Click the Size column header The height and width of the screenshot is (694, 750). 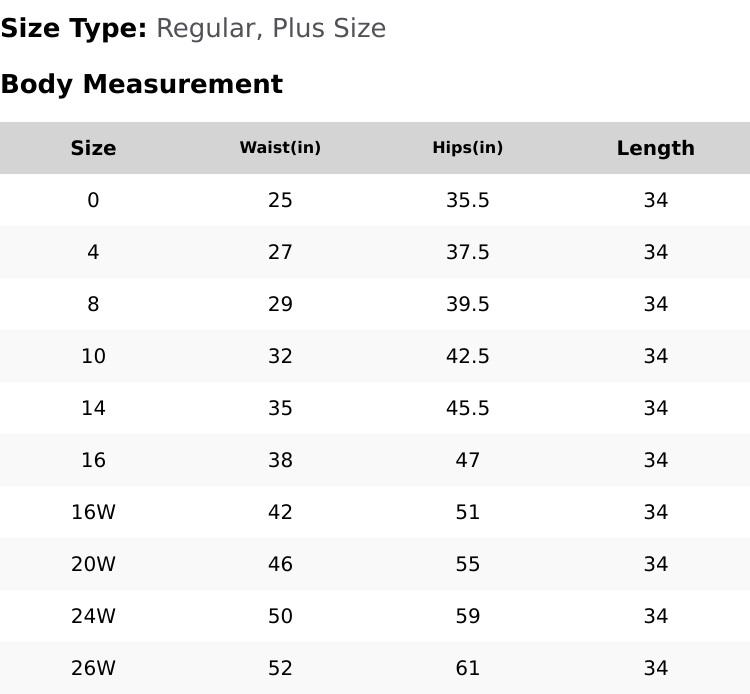(93, 148)
